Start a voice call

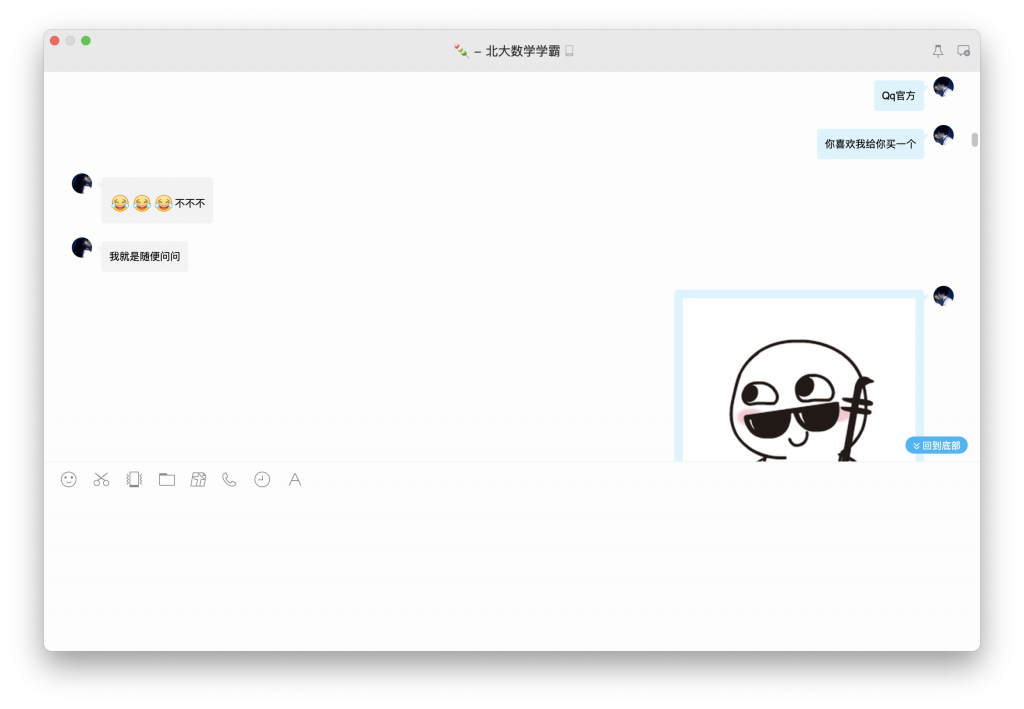228,480
